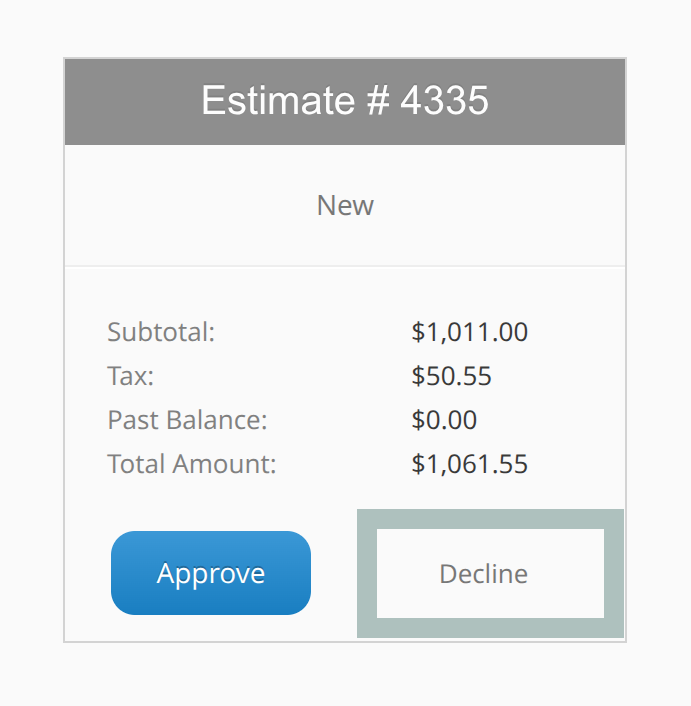Select the $50.55 tax value
Image resolution: width=691 pixels, height=706 pixels.
click(x=451, y=376)
